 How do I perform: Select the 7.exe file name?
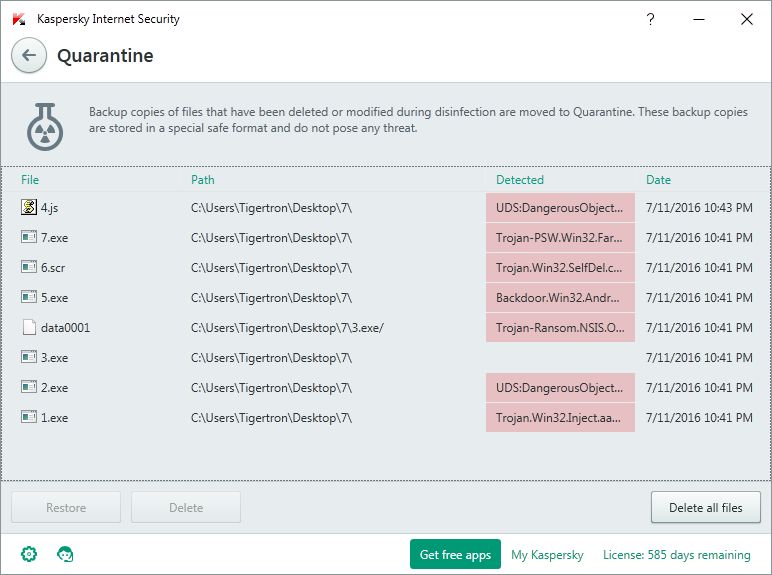click(x=55, y=238)
